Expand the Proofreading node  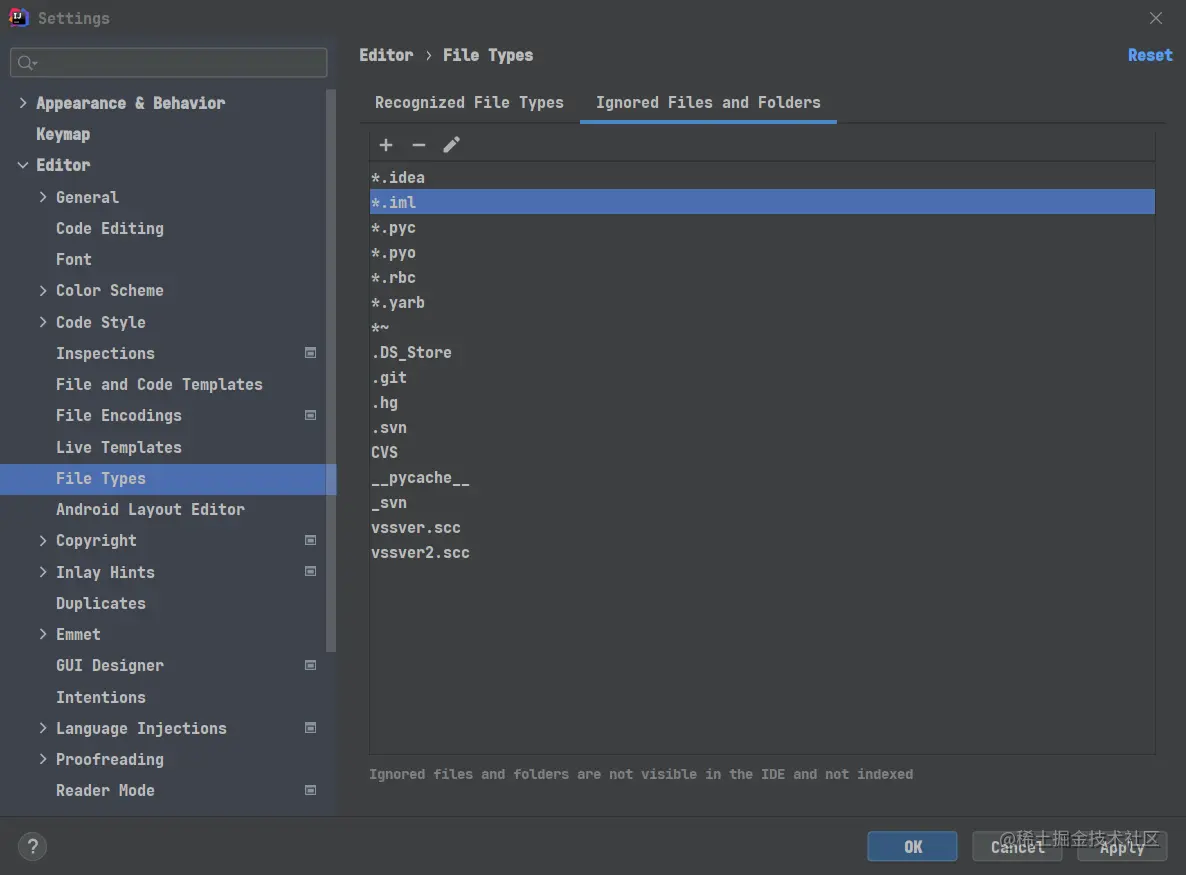43,759
